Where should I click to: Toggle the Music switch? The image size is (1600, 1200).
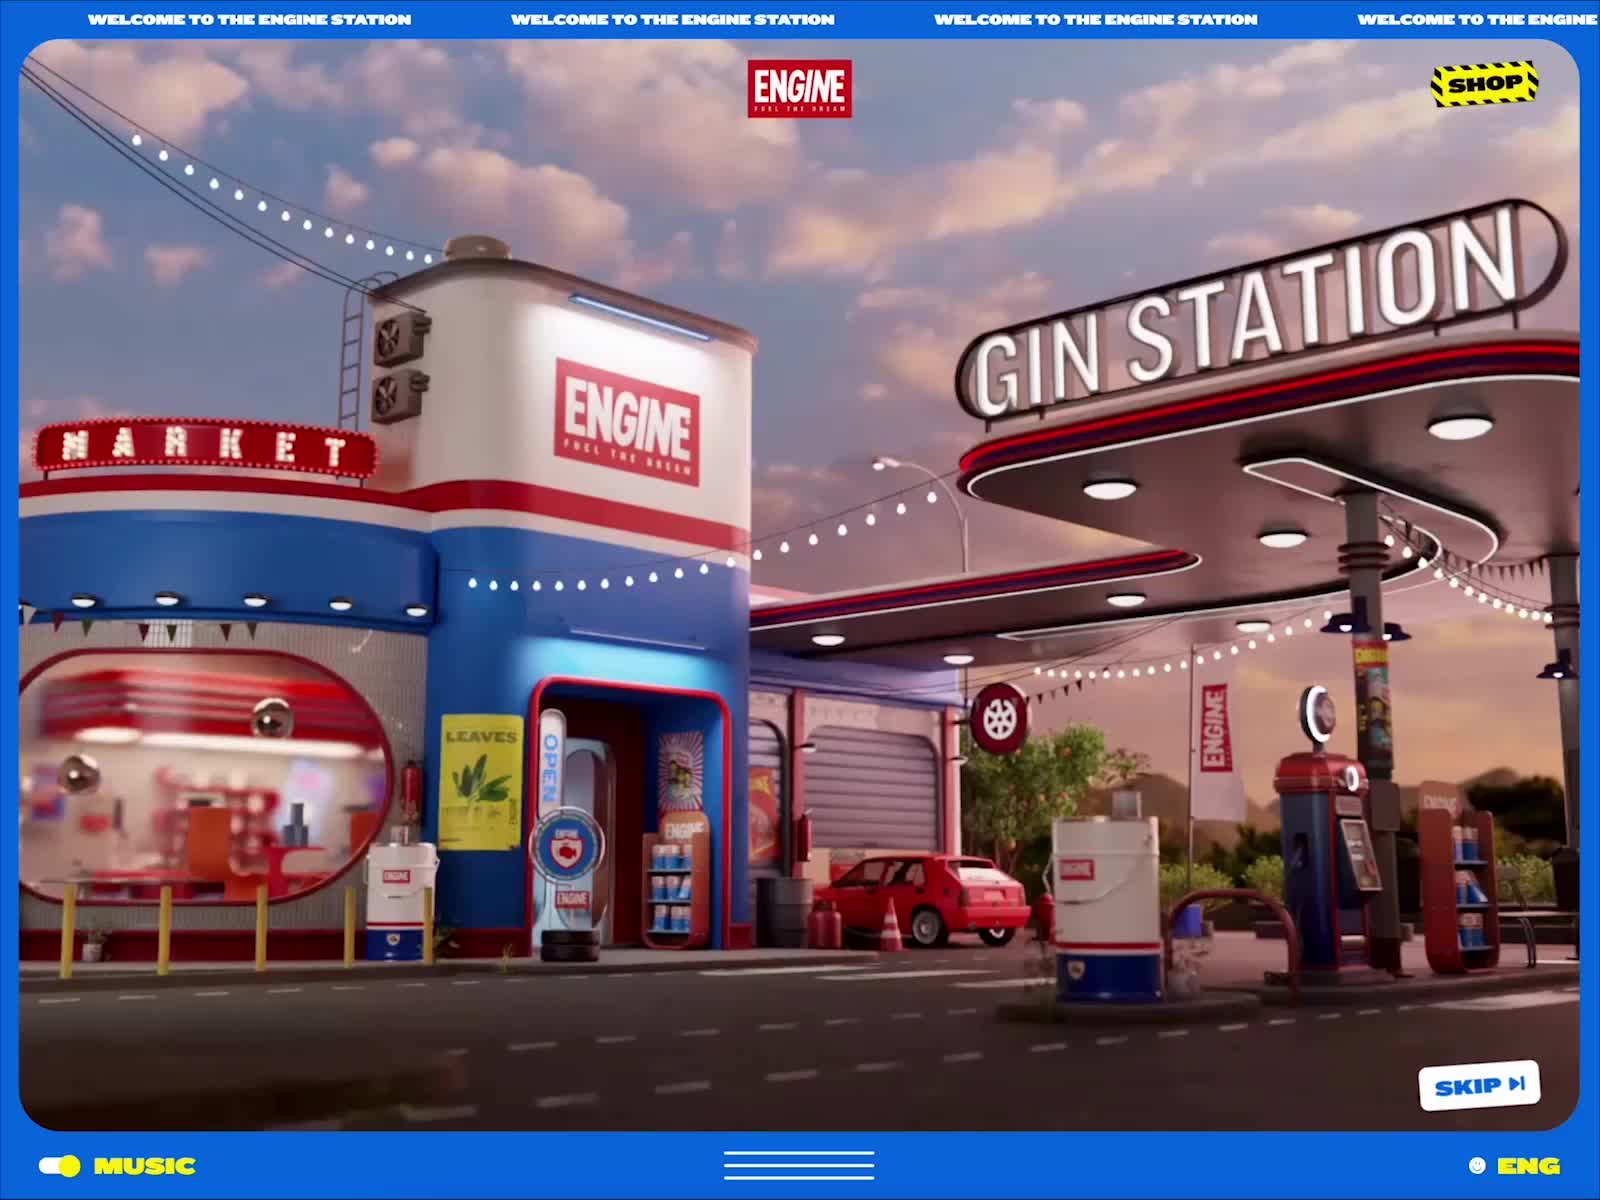tap(60, 1166)
